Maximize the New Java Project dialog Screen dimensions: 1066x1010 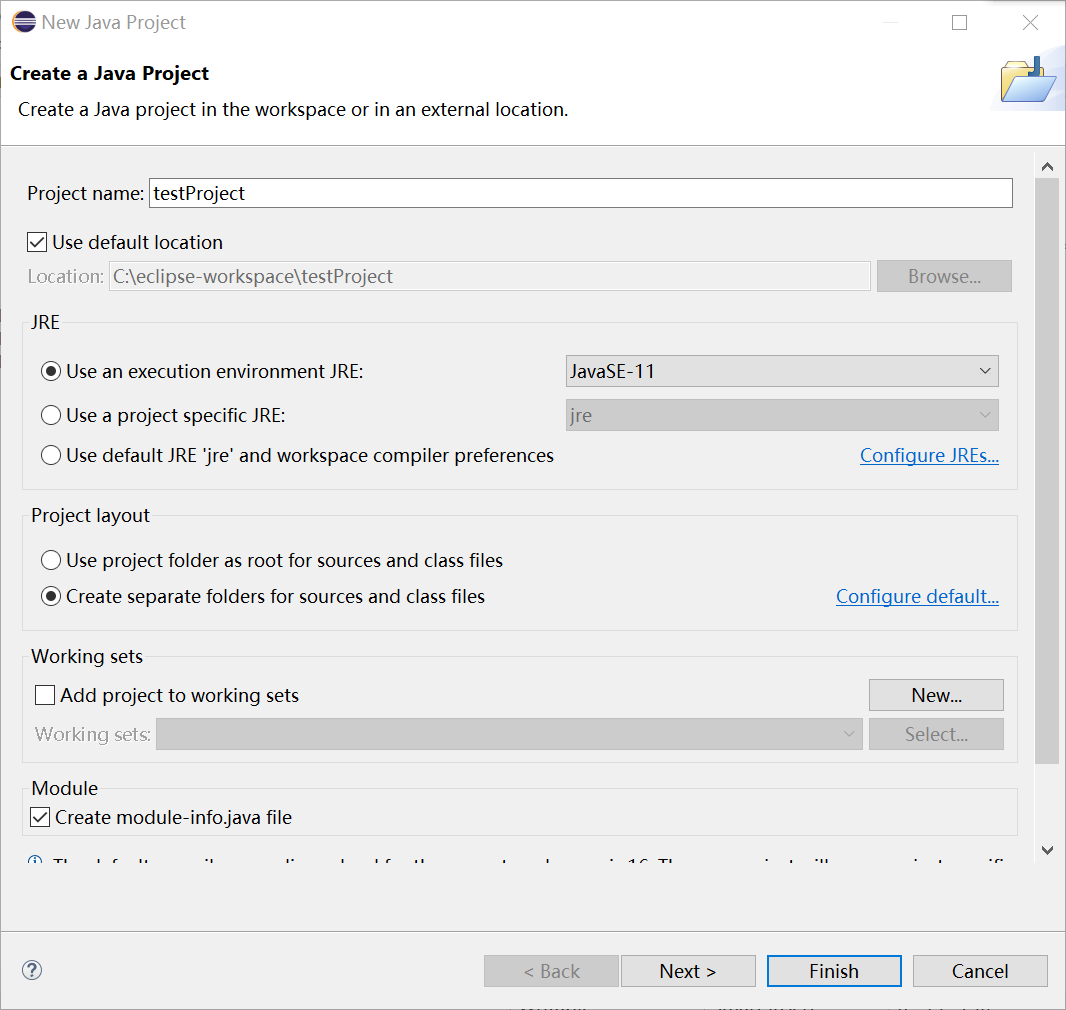coord(959,22)
